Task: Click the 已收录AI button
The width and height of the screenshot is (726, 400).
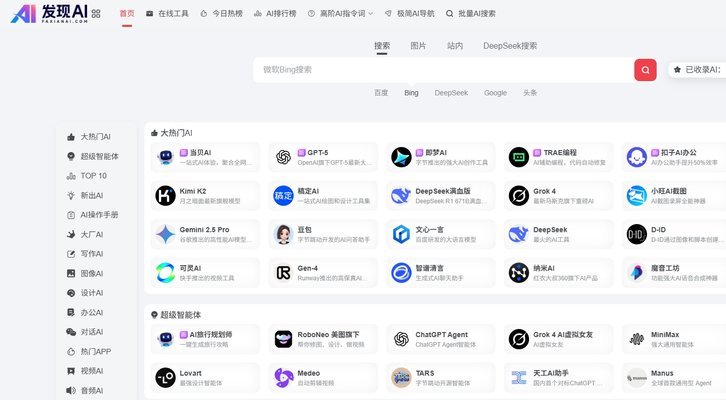Action: pyautogui.click(x=697, y=70)
